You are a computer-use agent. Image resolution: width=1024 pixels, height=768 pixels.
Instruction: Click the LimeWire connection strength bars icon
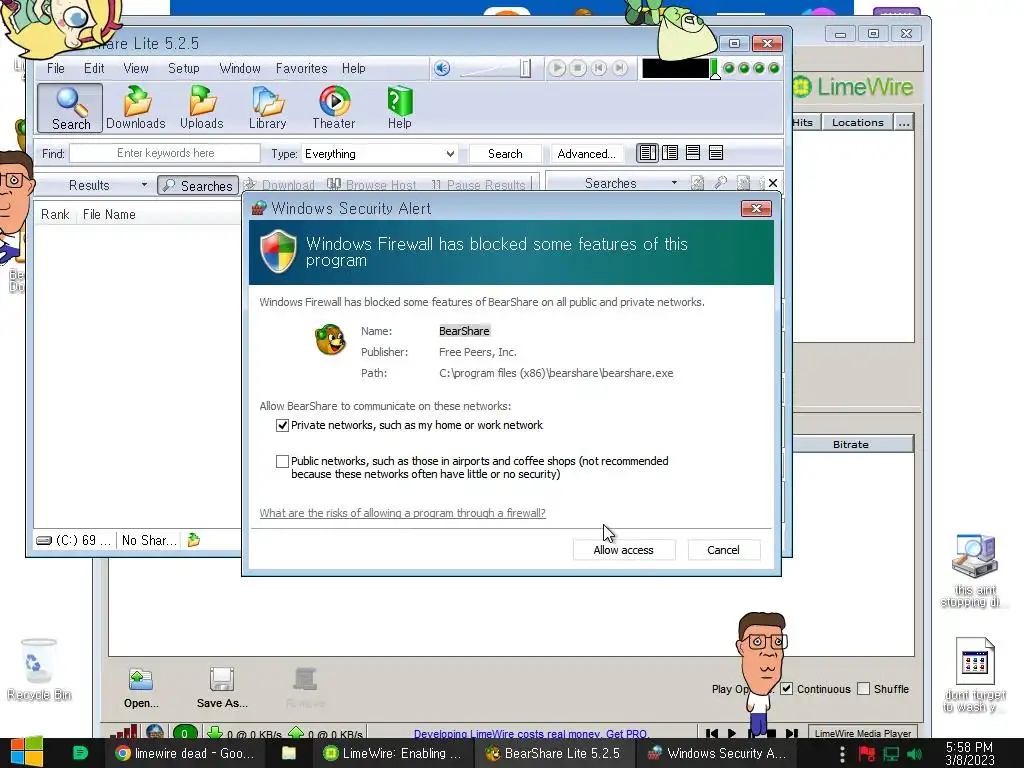[x=124, y=733]
